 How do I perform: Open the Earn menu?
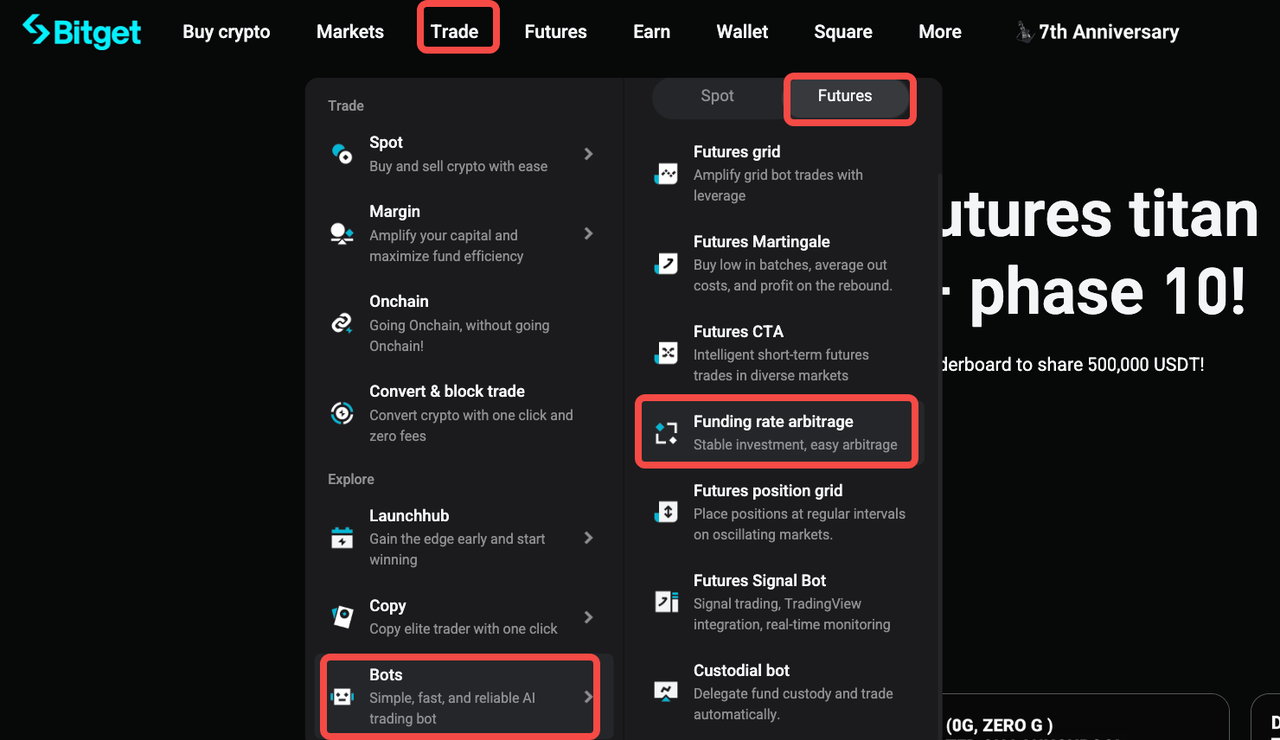pos(651,31)
